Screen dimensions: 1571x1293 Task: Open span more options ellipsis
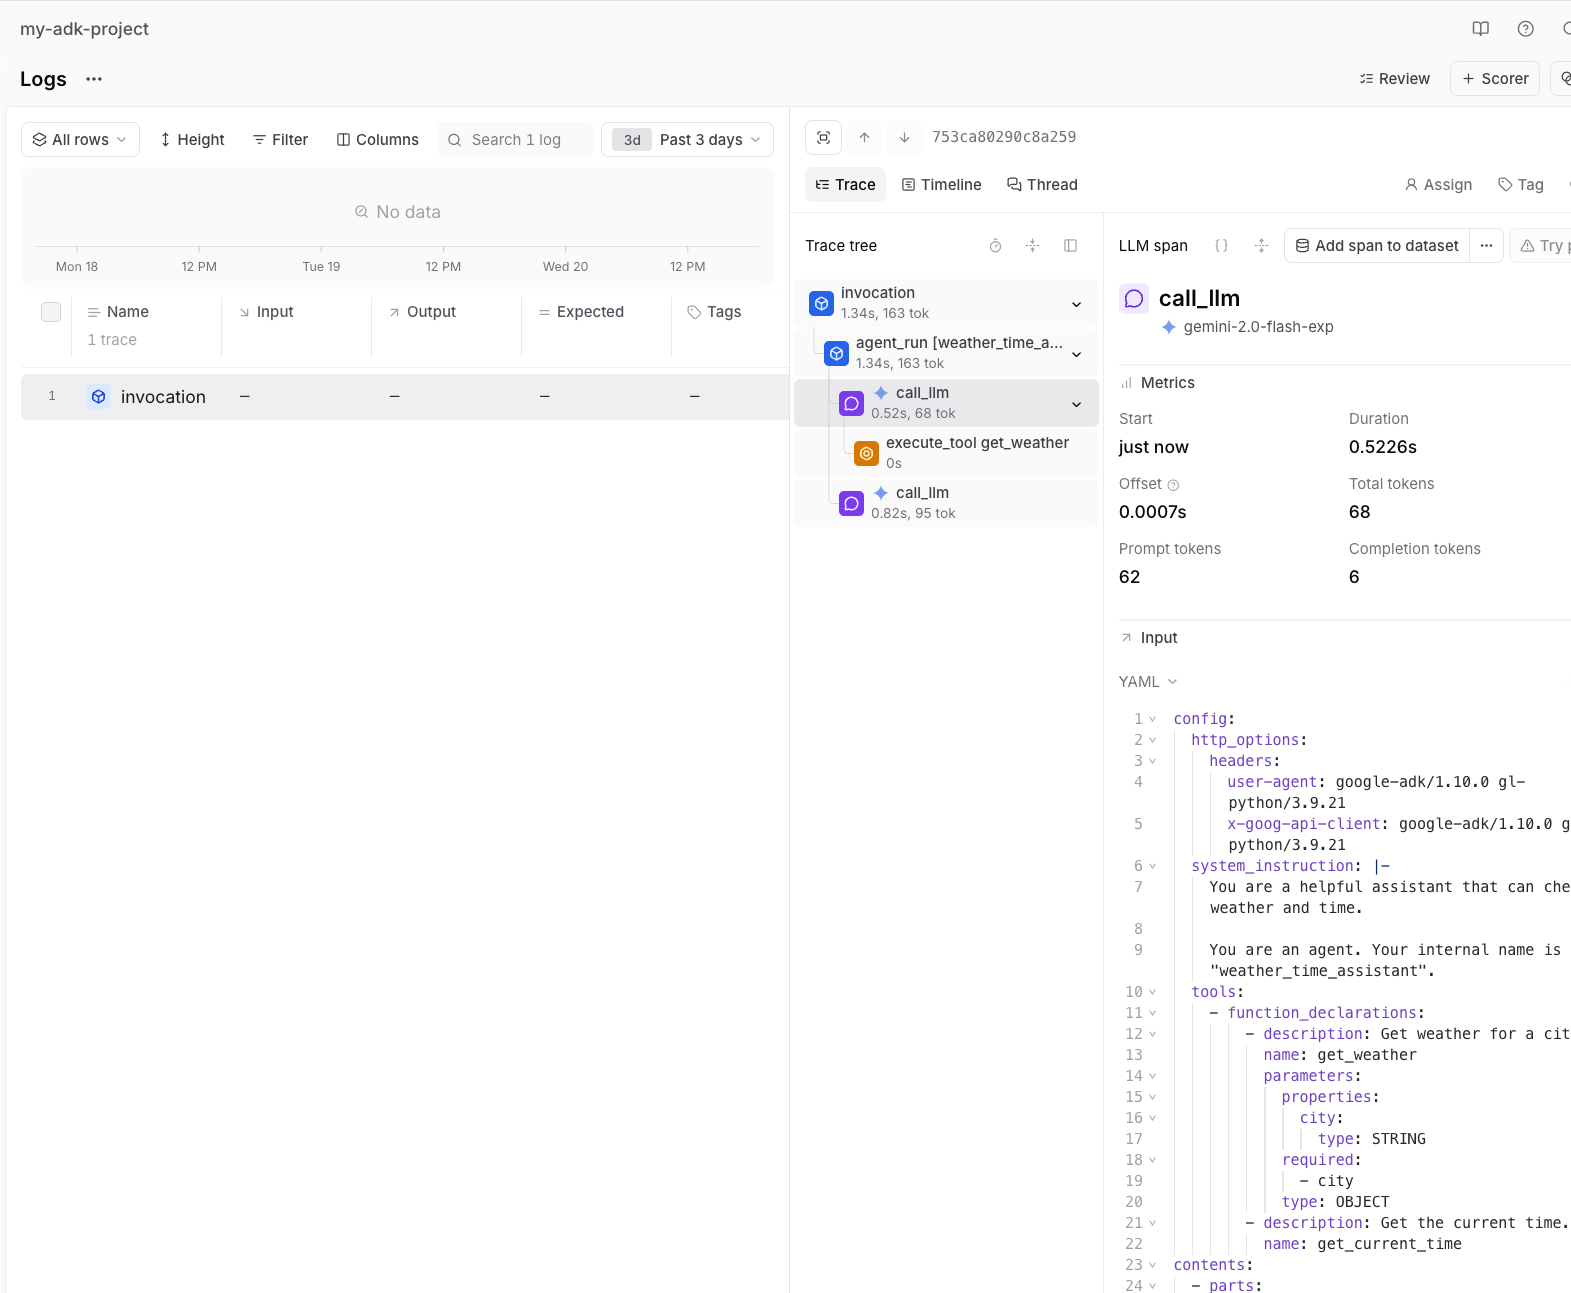(1486, 246)
